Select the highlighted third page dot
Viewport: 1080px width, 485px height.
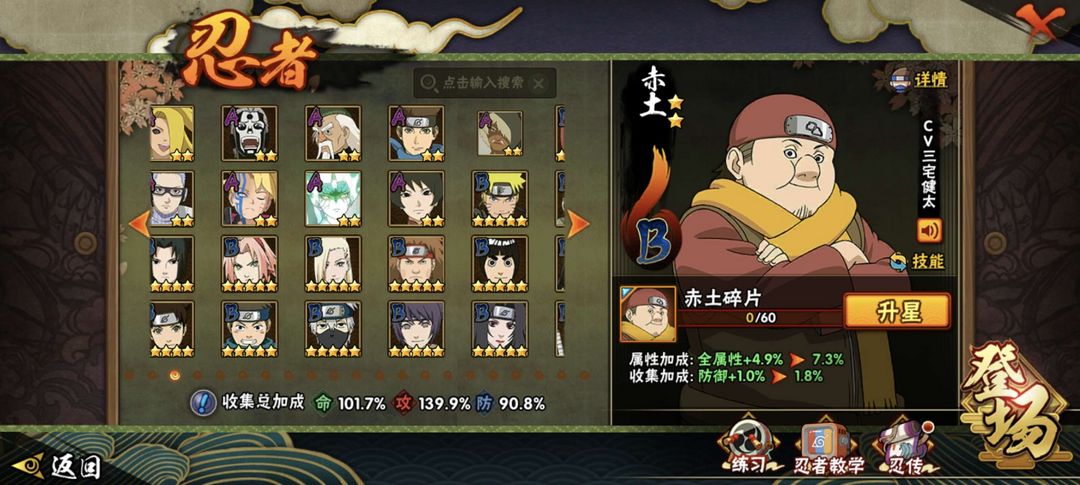174,375
